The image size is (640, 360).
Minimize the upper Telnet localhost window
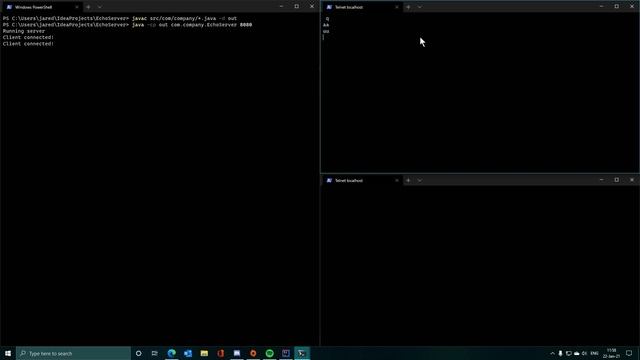click(601, 7)
